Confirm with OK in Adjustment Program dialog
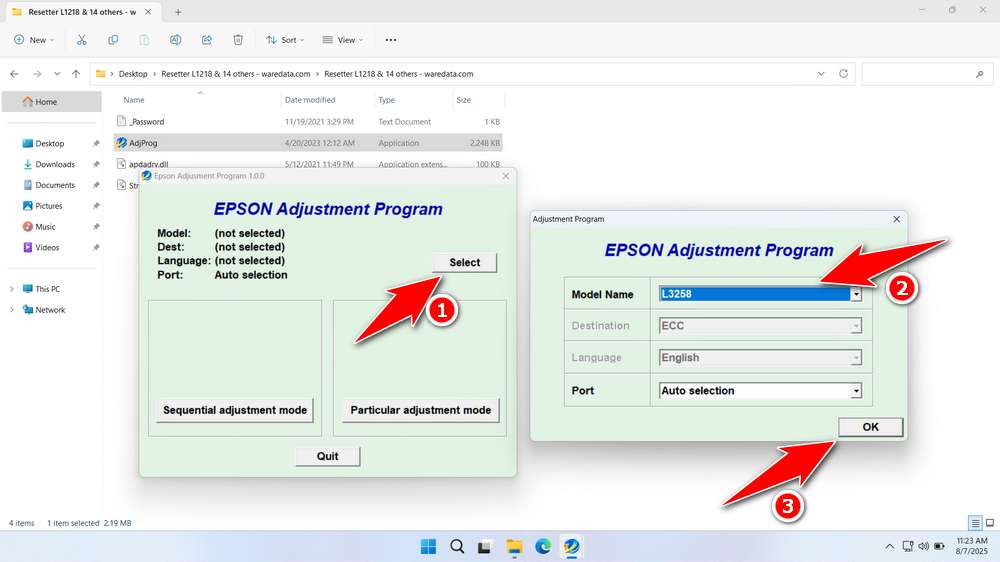The height and width of the screenshot is (562, 1000). click(x=871, y=427)
